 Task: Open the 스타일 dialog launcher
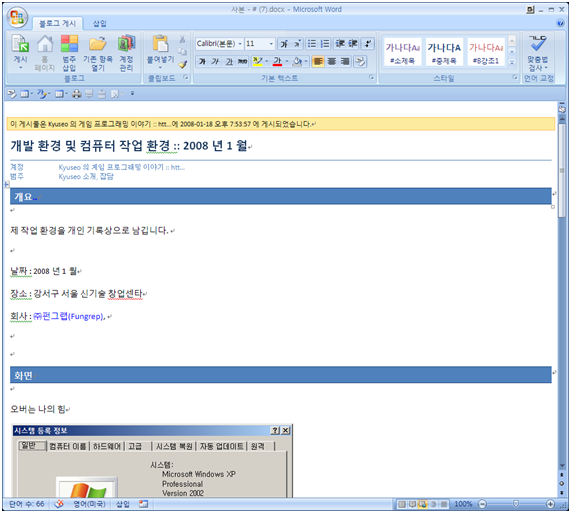click(x=515, y=78)
